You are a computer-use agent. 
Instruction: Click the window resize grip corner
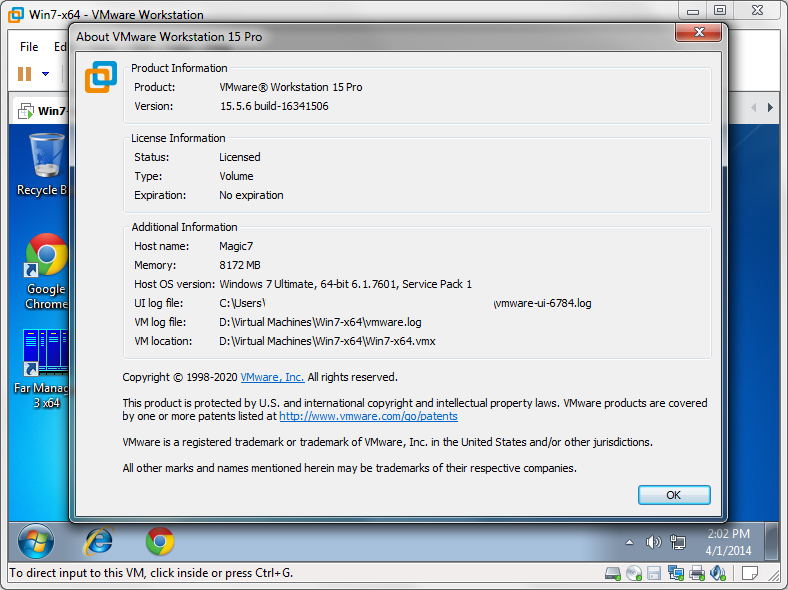pyautogui.click(x=775, y=574)
